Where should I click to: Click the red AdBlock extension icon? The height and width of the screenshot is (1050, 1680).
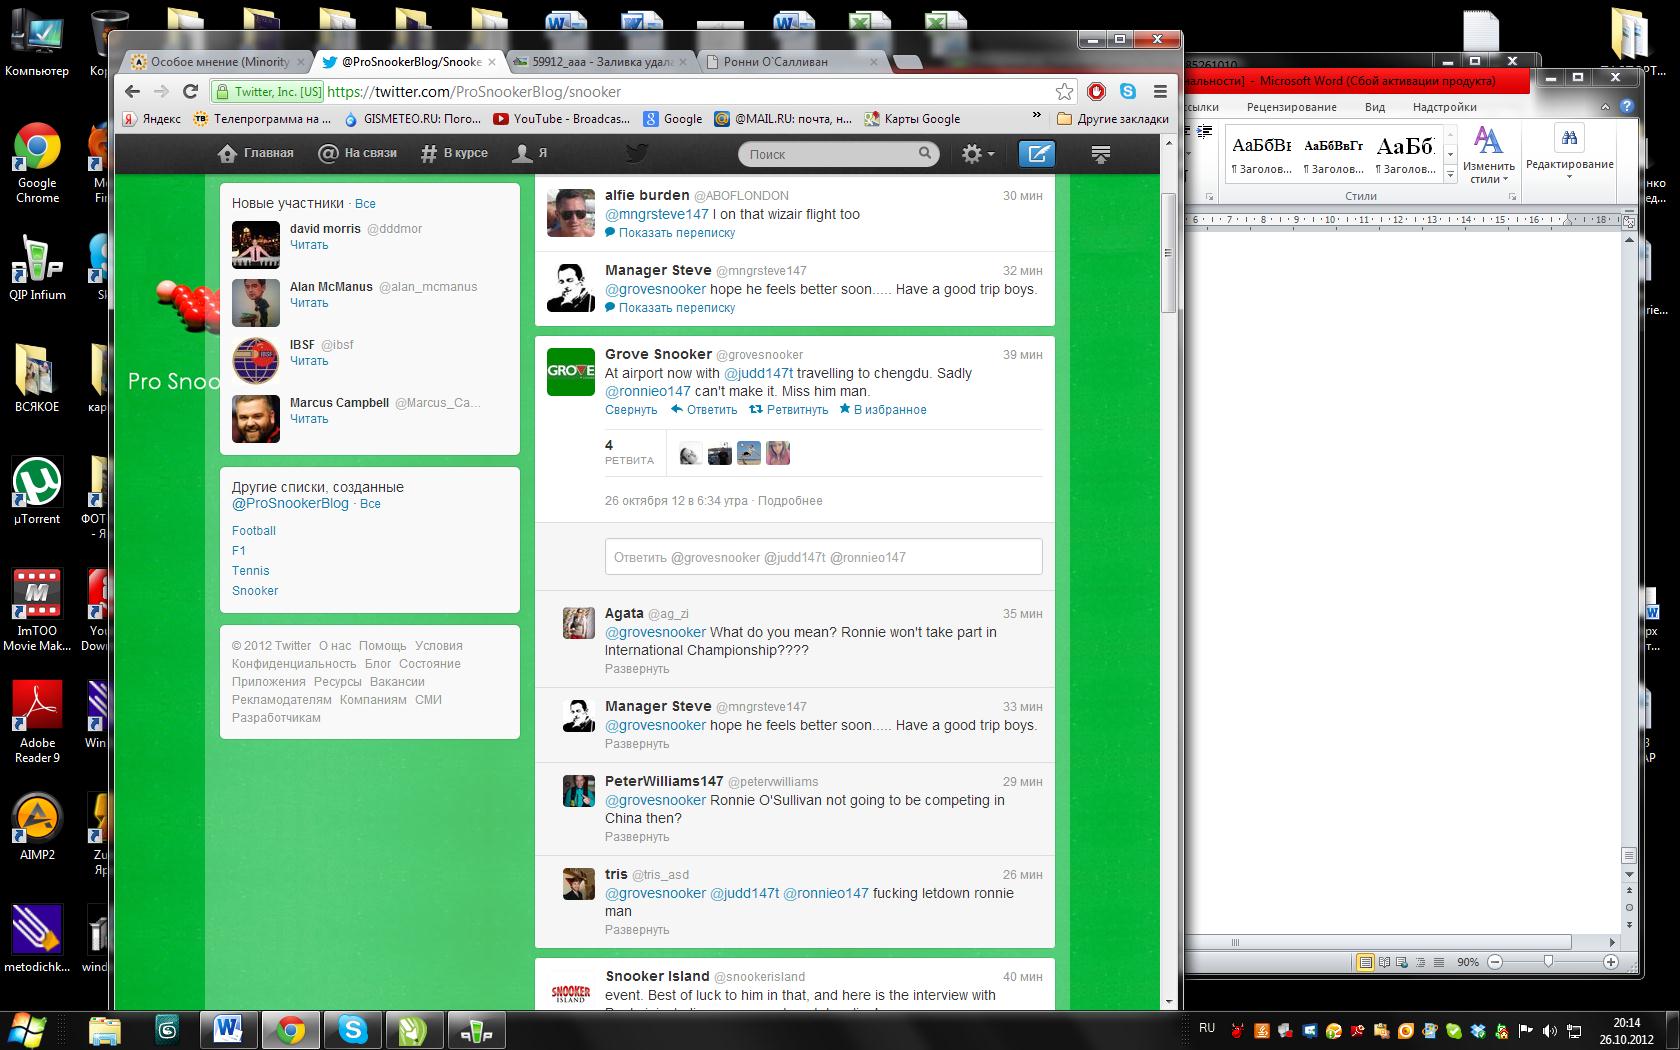point(1097,92)
